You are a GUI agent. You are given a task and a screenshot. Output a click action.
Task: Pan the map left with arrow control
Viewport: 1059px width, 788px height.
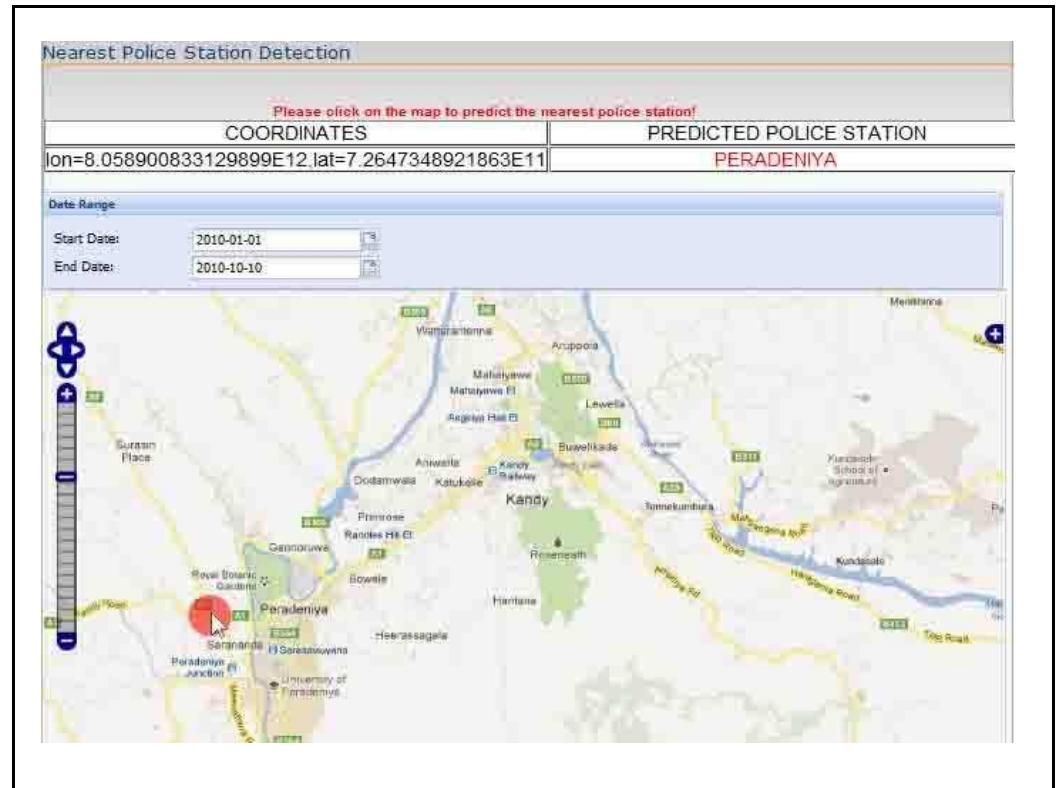click(55, 349)
